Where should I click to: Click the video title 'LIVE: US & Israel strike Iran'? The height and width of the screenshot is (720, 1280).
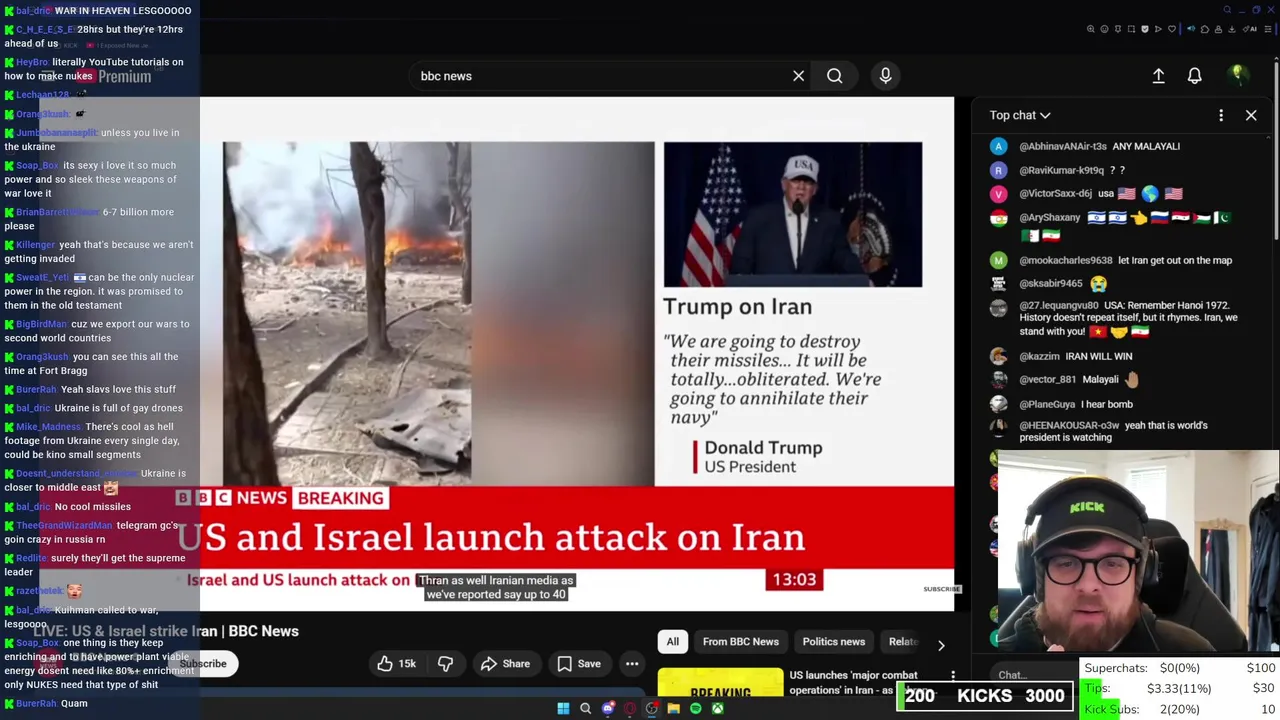coord(166,631)
